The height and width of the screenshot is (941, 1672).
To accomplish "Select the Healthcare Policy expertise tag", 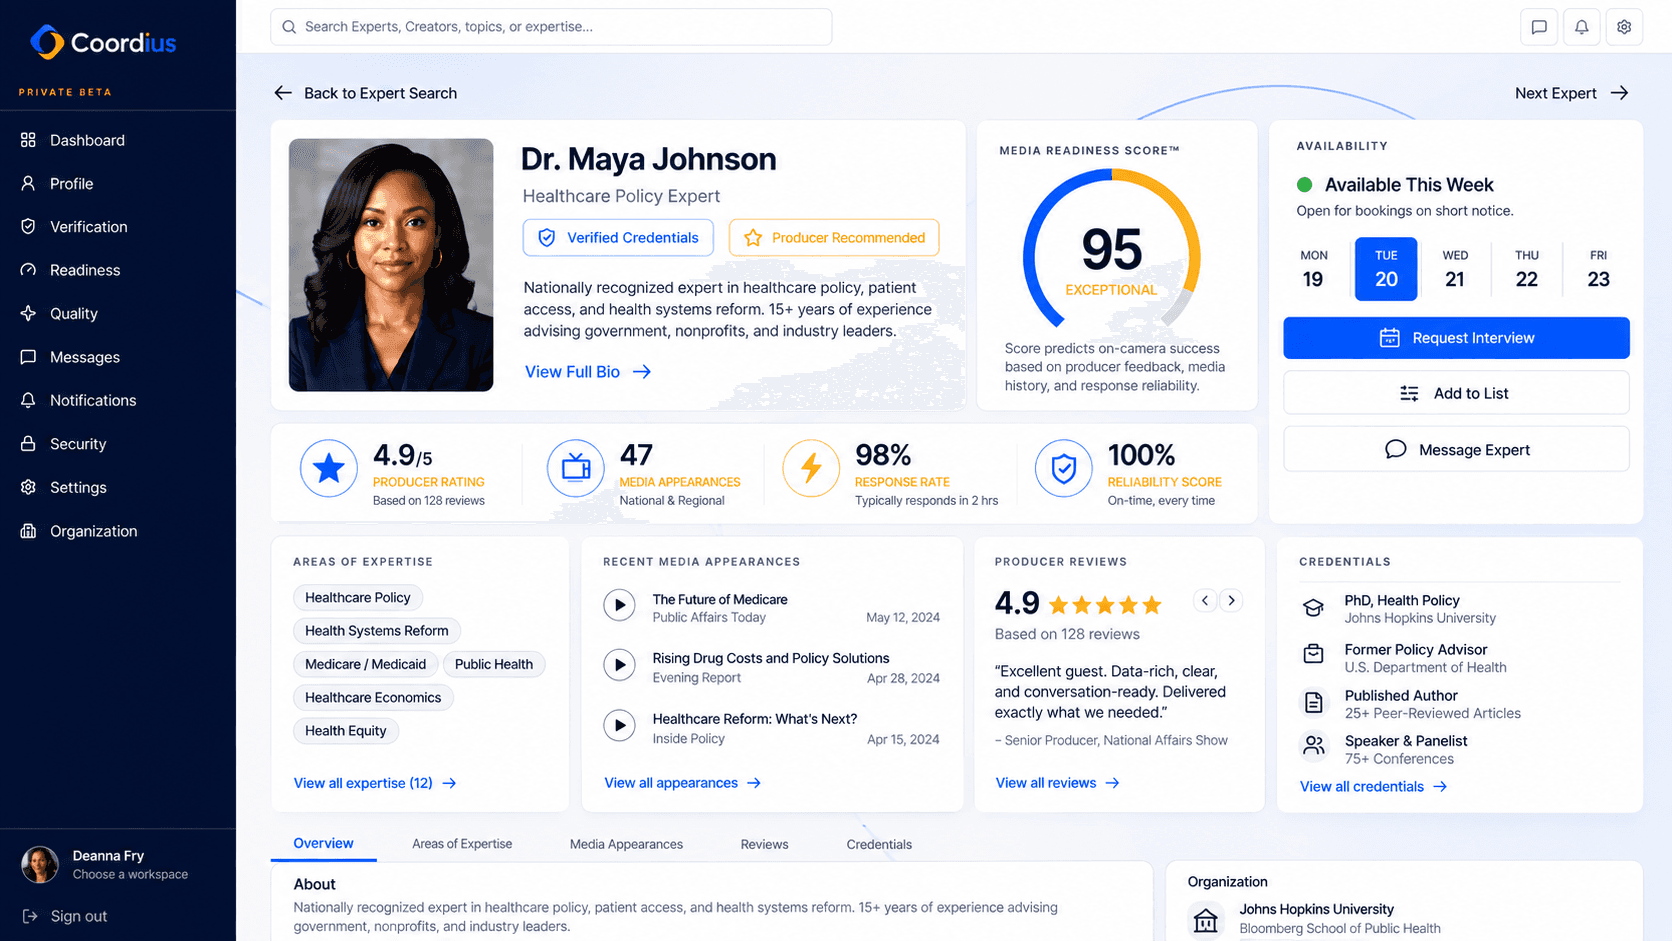I will tap(358, 597).
